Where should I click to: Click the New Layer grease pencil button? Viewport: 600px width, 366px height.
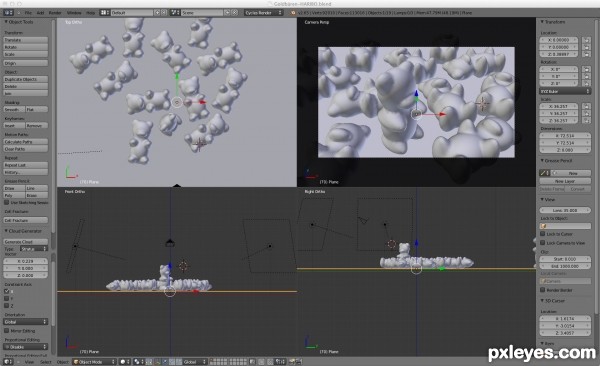point(565,181)
